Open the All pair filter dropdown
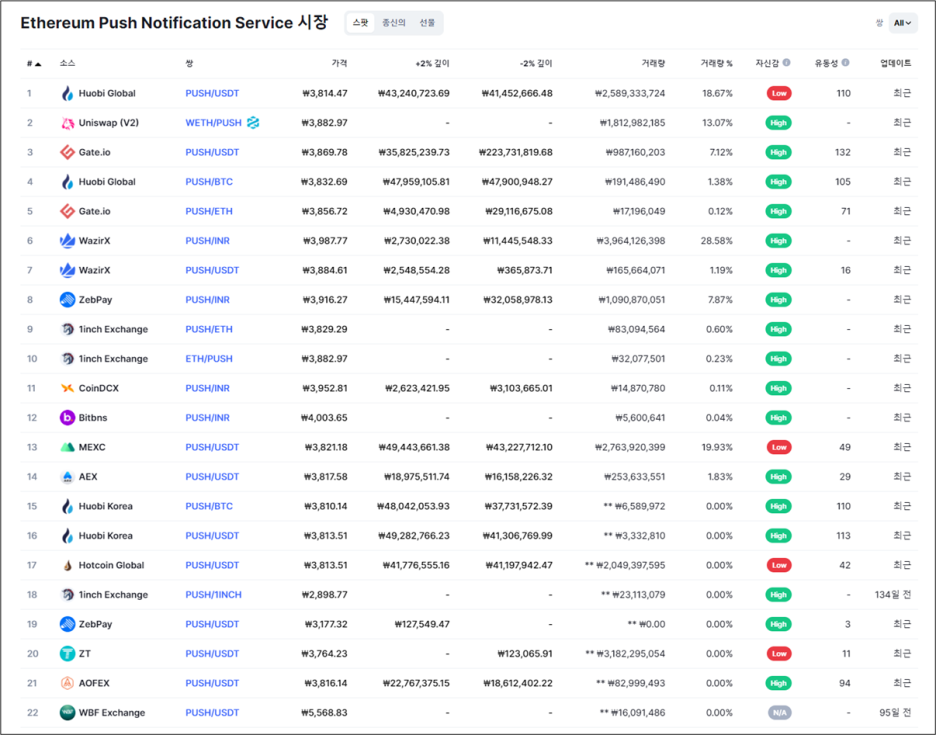 903,23
